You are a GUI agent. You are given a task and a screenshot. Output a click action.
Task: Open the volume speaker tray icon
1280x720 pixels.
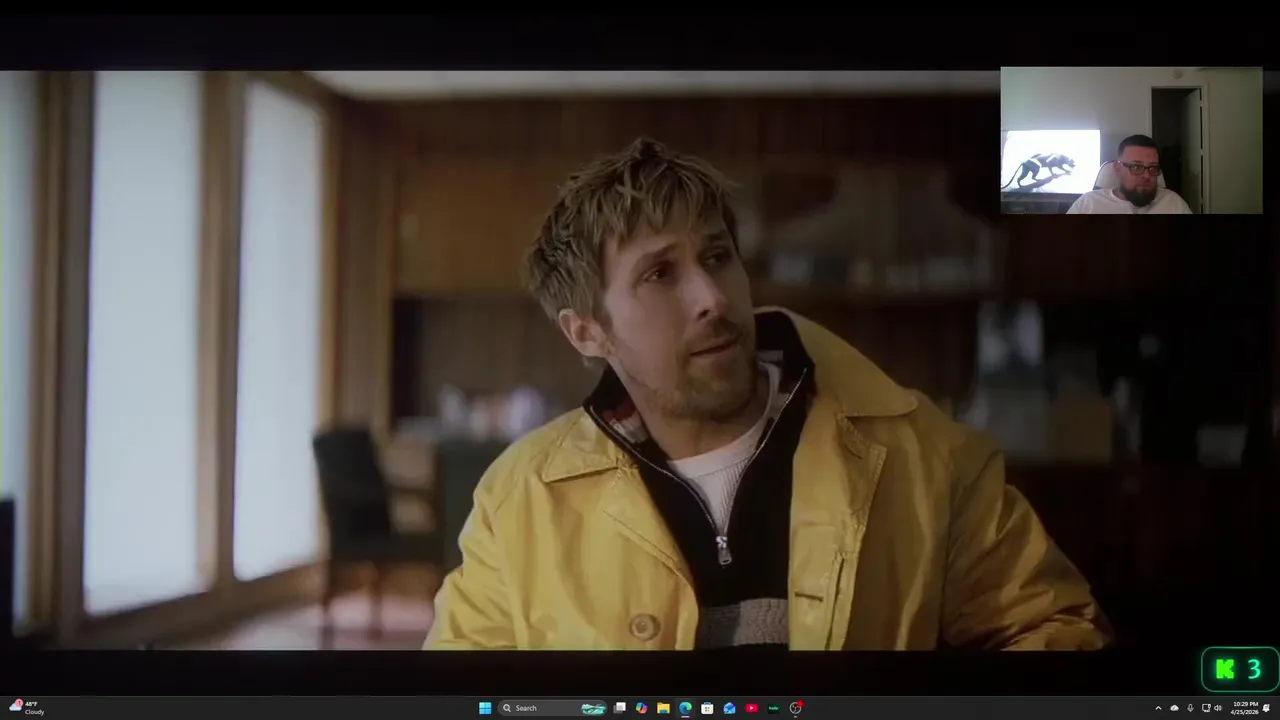coord(1218,708)
